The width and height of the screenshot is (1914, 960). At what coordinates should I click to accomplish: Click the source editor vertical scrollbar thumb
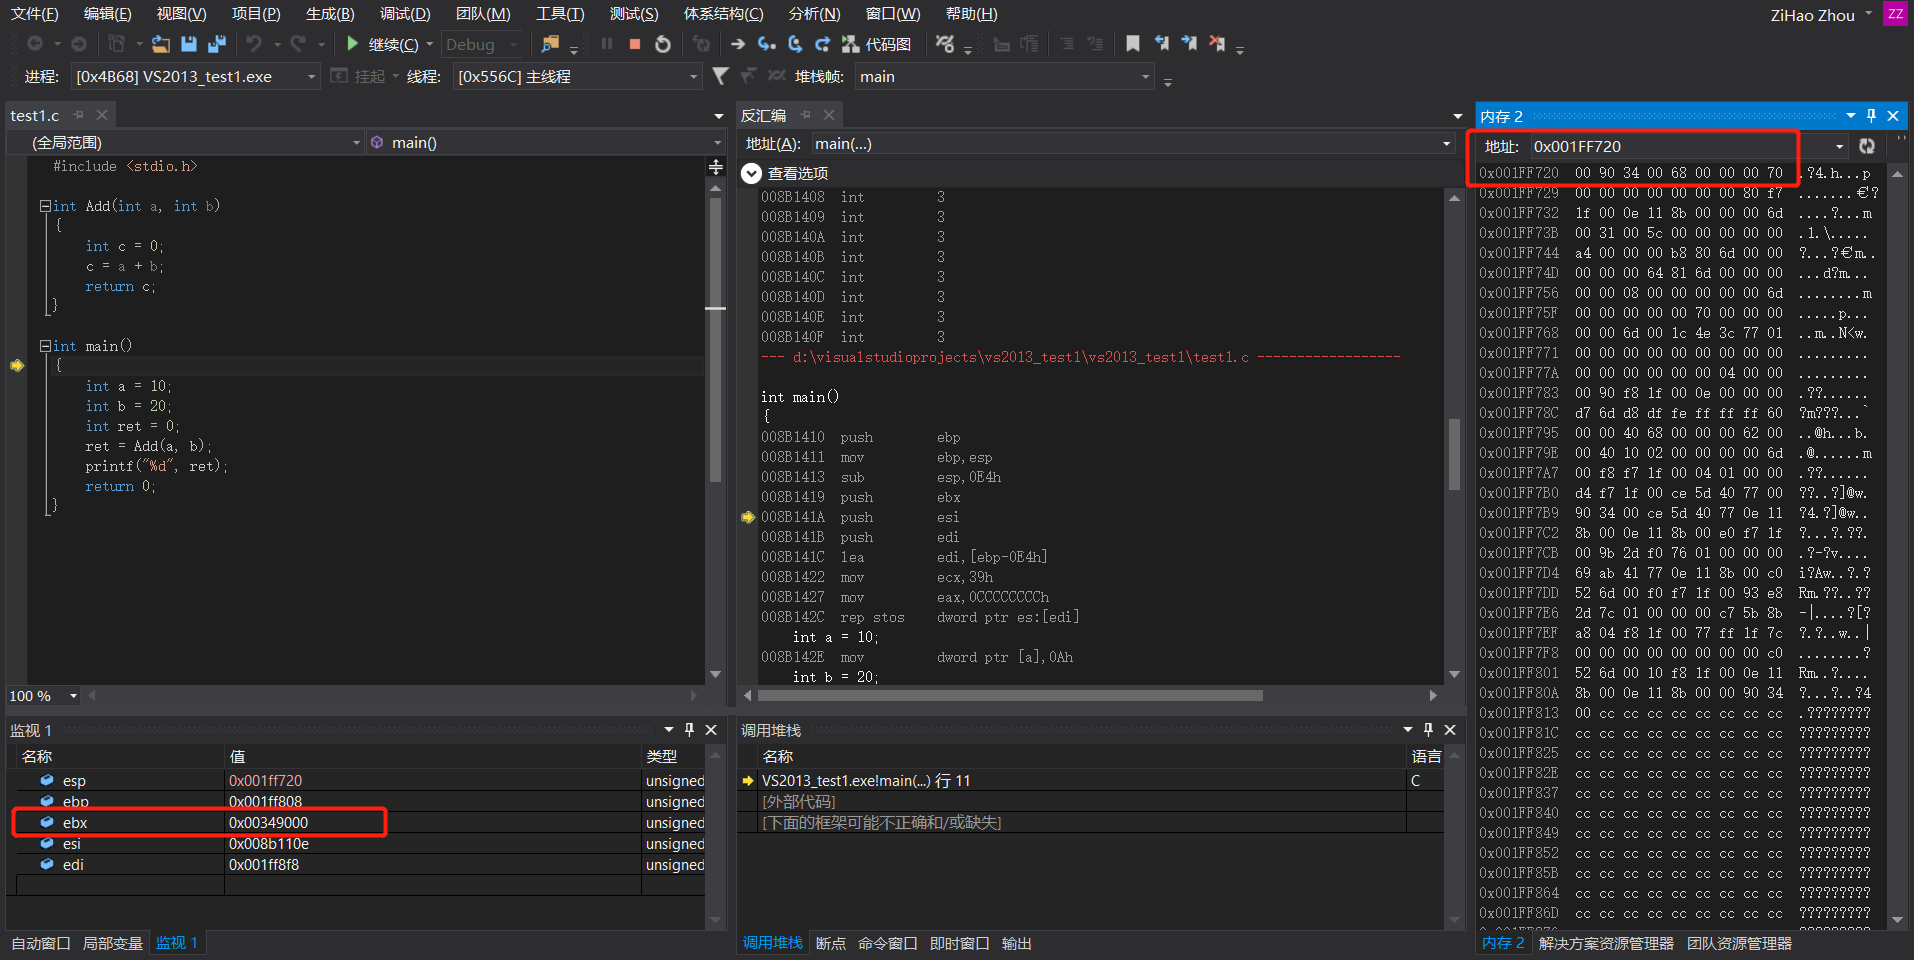click(x=715, y=340)
